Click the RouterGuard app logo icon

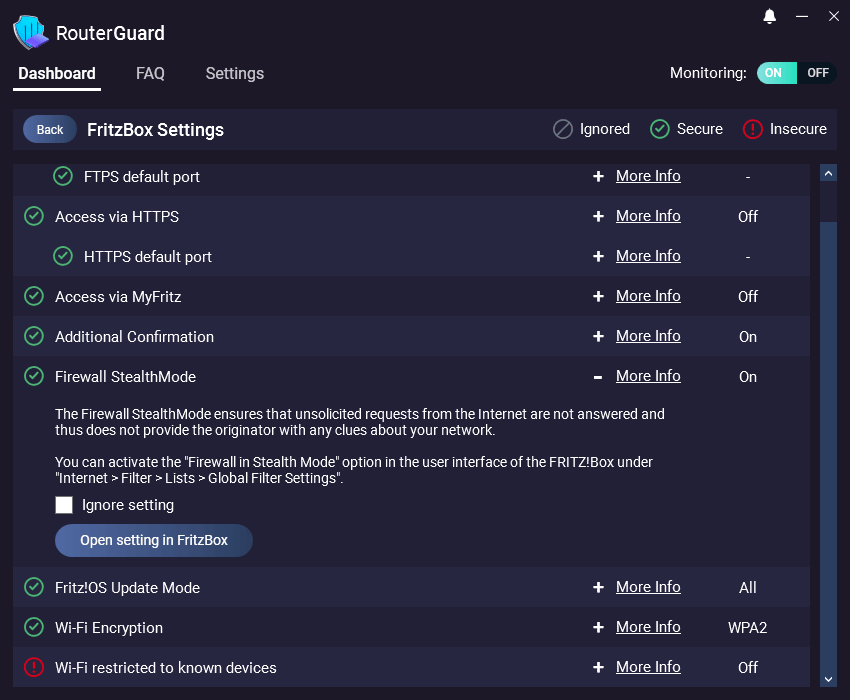31,32
